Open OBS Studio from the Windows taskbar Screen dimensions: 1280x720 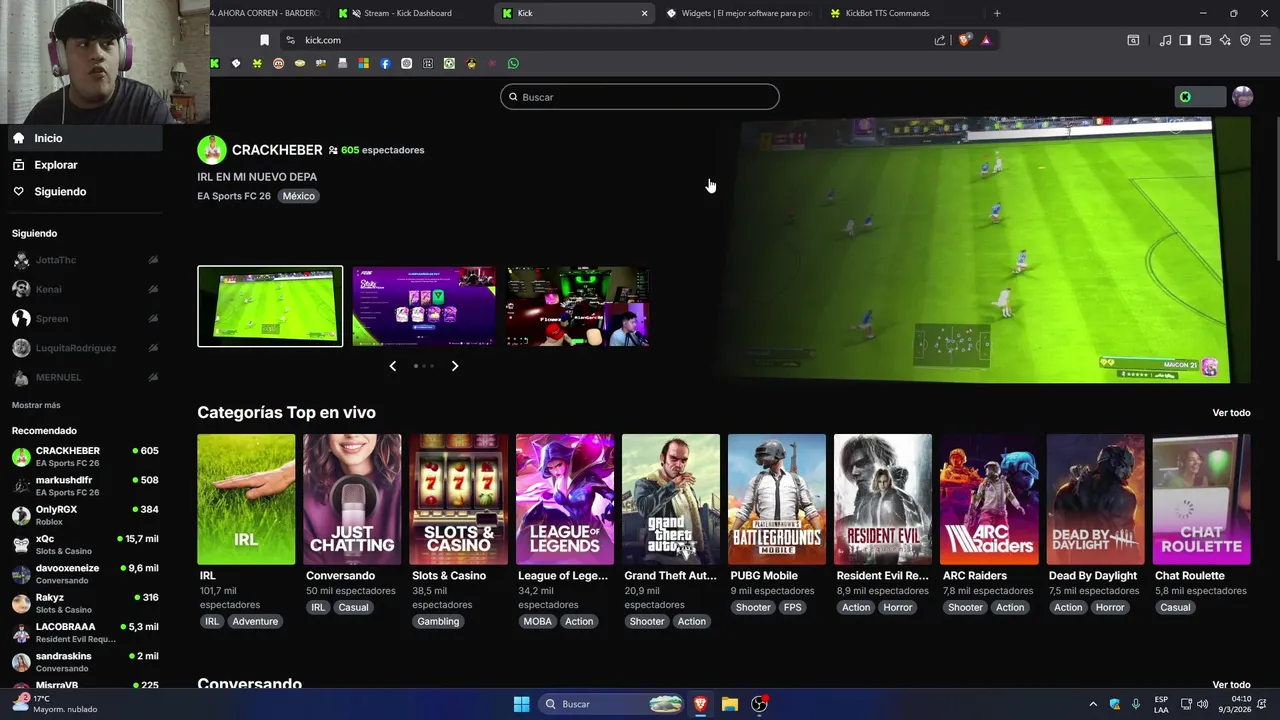pyautogui.click(x=759, y=704)
